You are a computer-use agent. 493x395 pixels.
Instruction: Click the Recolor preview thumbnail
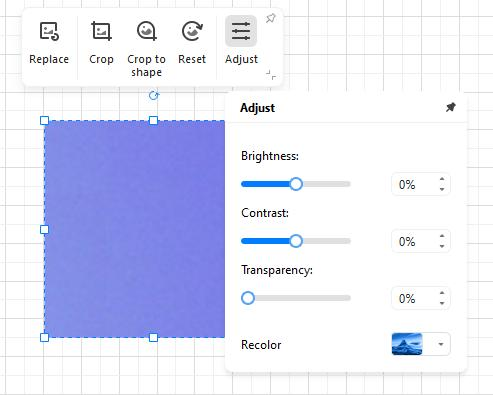click(x=407, y=344)
